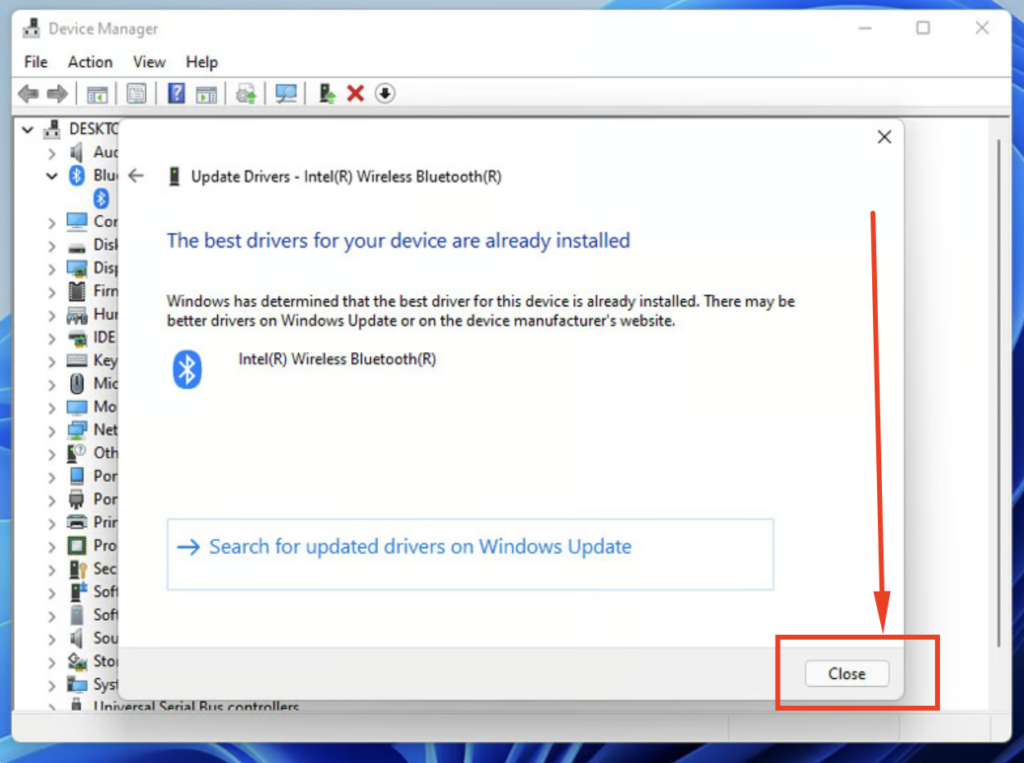1024x763 pixels.
Task: Open the File menu
Action: pos(36,62)
